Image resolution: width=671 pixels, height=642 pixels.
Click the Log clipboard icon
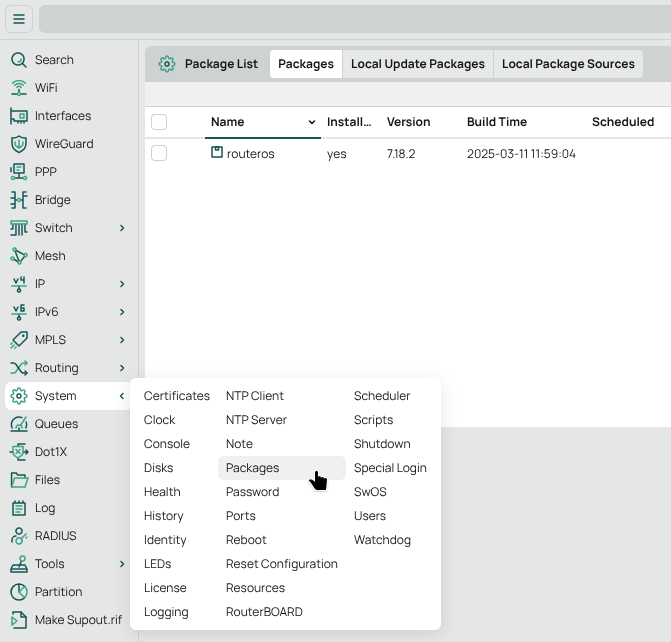pyautogui.click(x=19, y=508)
